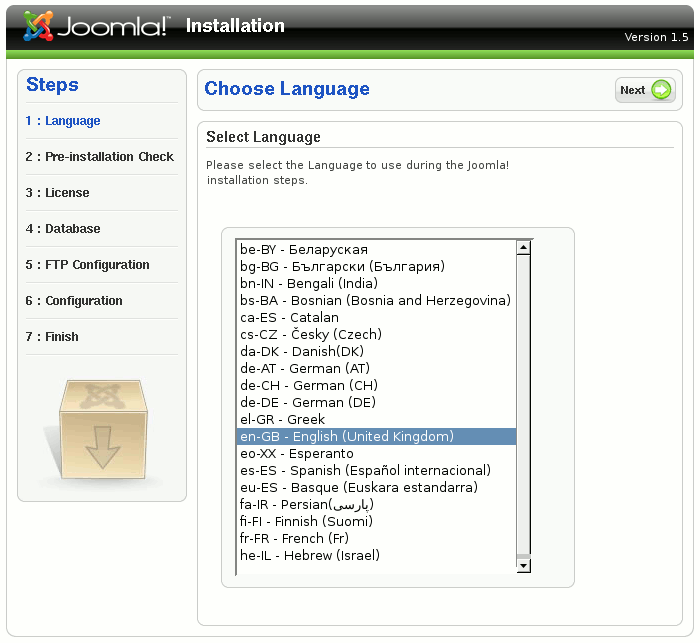Select es-ES - Spanish (Español internacional)
700x643 pixels.
point(376,470)
